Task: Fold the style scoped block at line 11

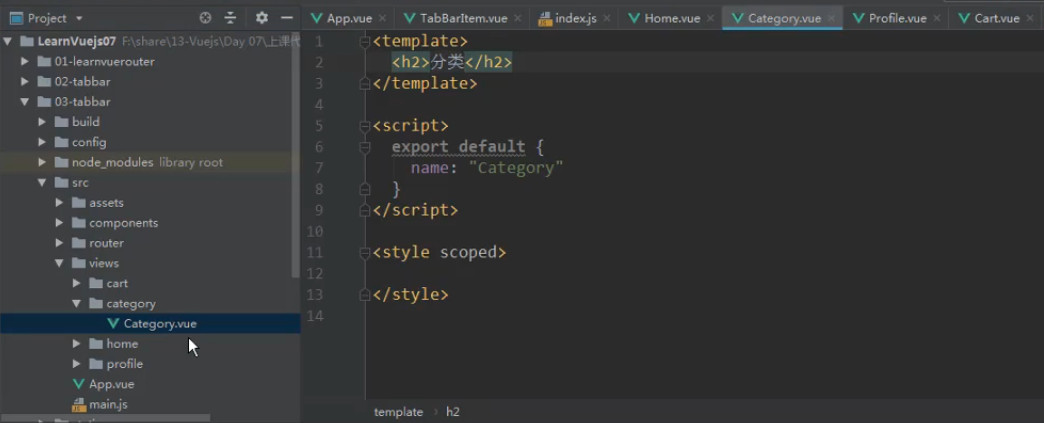Action: (x=364, y=252)
